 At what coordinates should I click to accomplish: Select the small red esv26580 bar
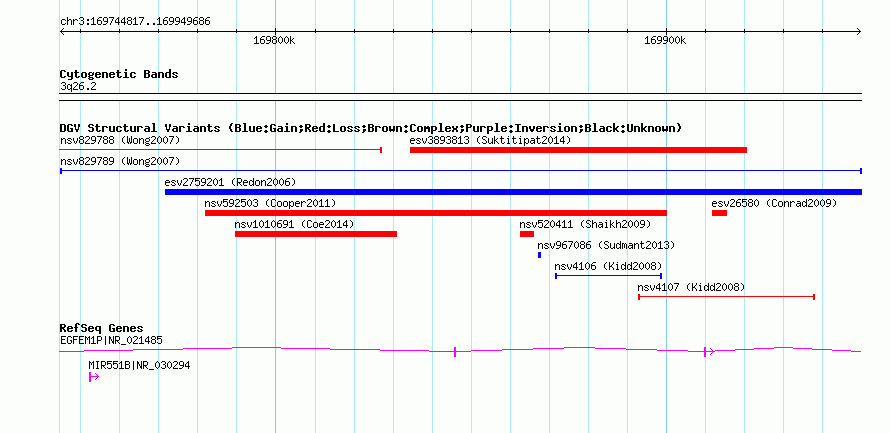click(x=719, y=213)
